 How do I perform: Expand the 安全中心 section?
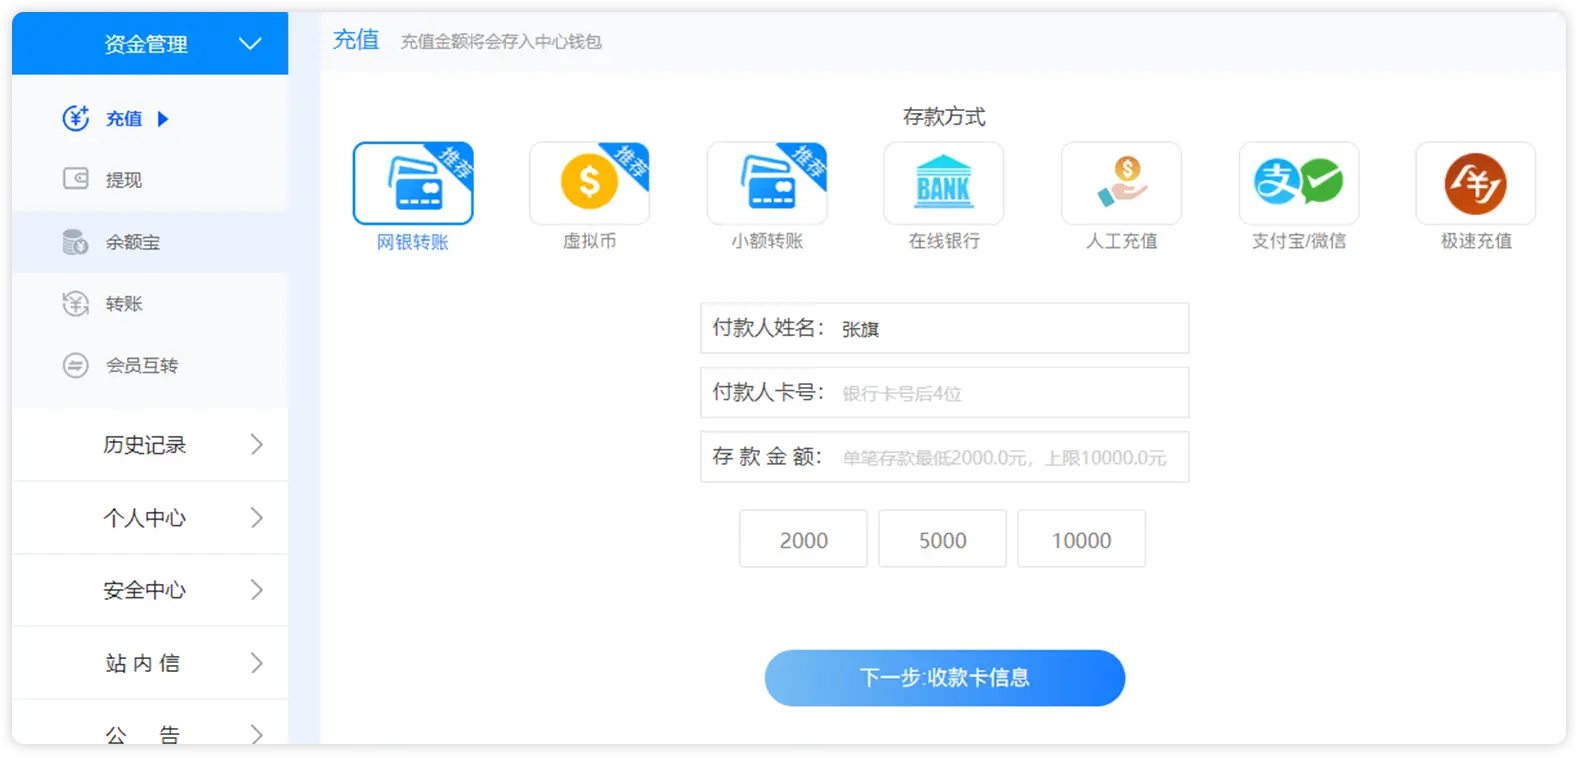tap(150, 590)
